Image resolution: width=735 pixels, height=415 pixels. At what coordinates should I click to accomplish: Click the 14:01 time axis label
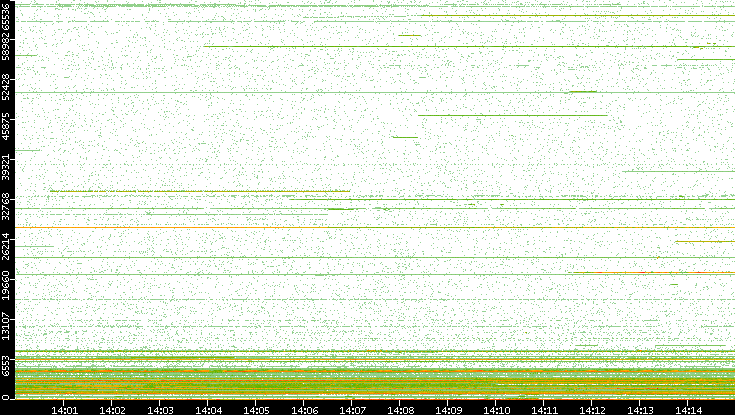(64, 411)
